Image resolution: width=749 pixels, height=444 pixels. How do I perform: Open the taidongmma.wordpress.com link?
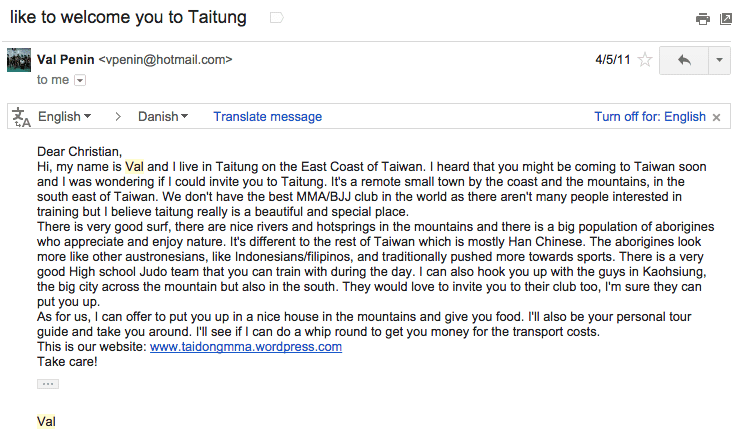coord(246,347)
